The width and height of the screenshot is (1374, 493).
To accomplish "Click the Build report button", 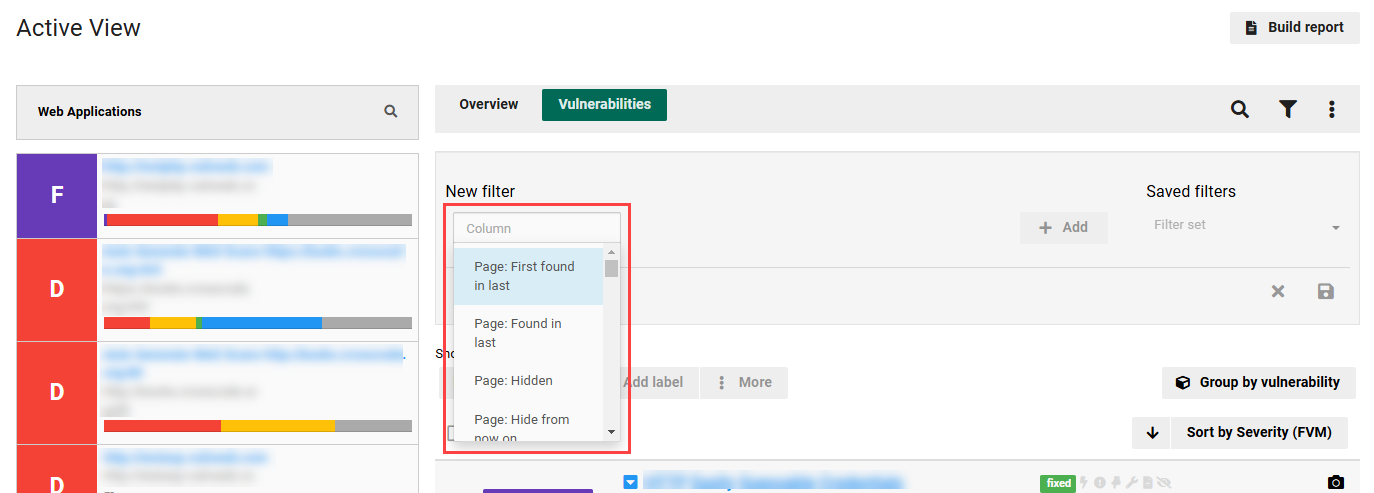I will [x=1294, y=28].
